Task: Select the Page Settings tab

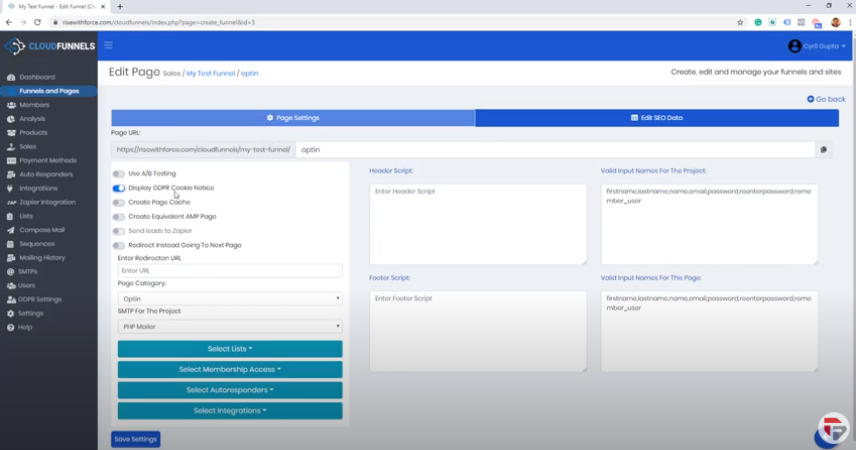Action: coord(293,118)
